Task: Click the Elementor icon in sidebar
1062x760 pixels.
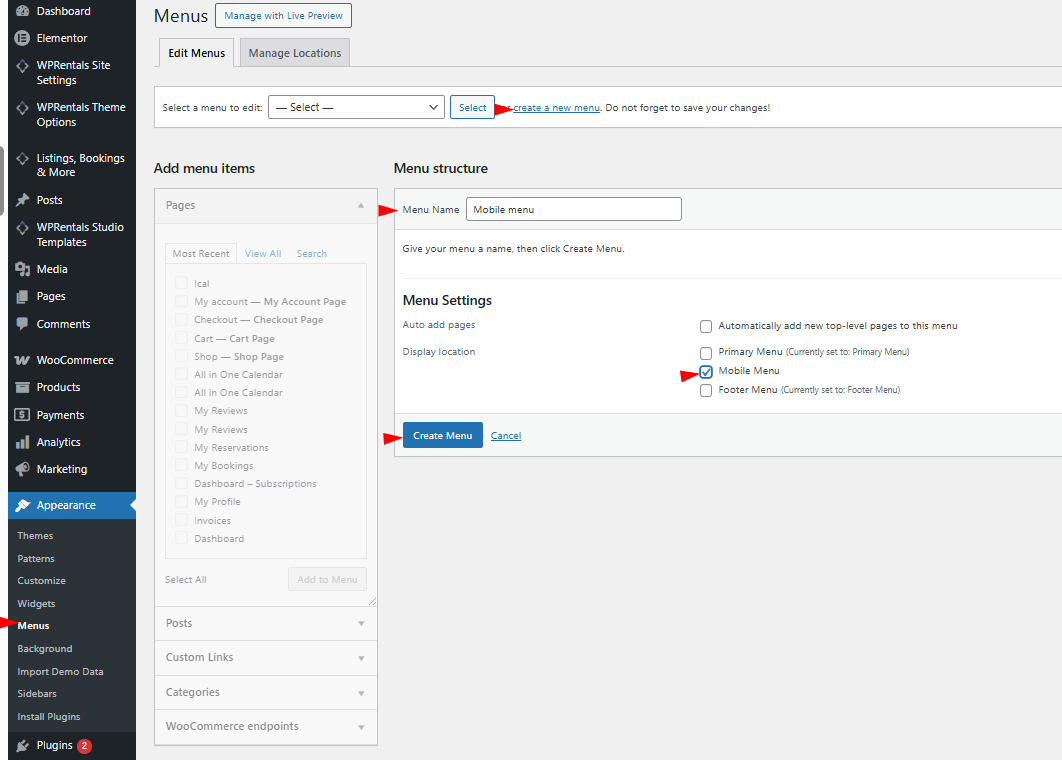Action: 22,38
